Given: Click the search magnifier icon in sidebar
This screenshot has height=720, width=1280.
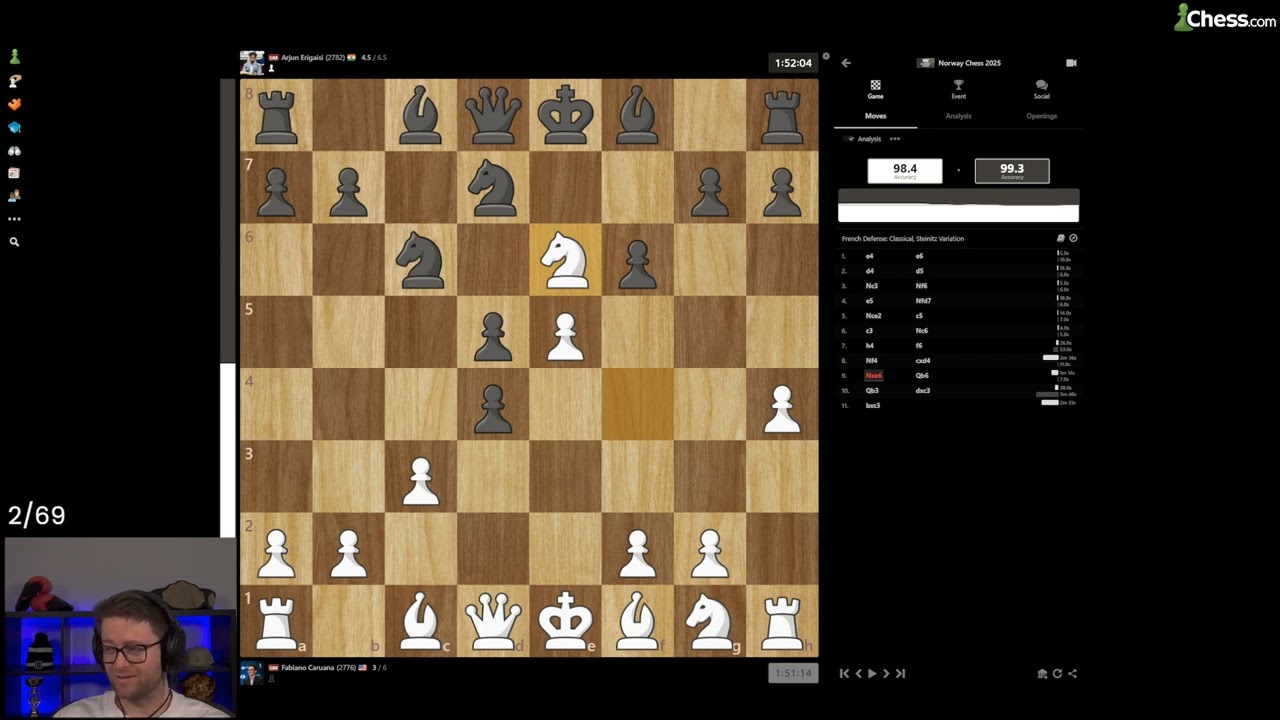Looking at the screenshot, I should [x=14, y=242].
